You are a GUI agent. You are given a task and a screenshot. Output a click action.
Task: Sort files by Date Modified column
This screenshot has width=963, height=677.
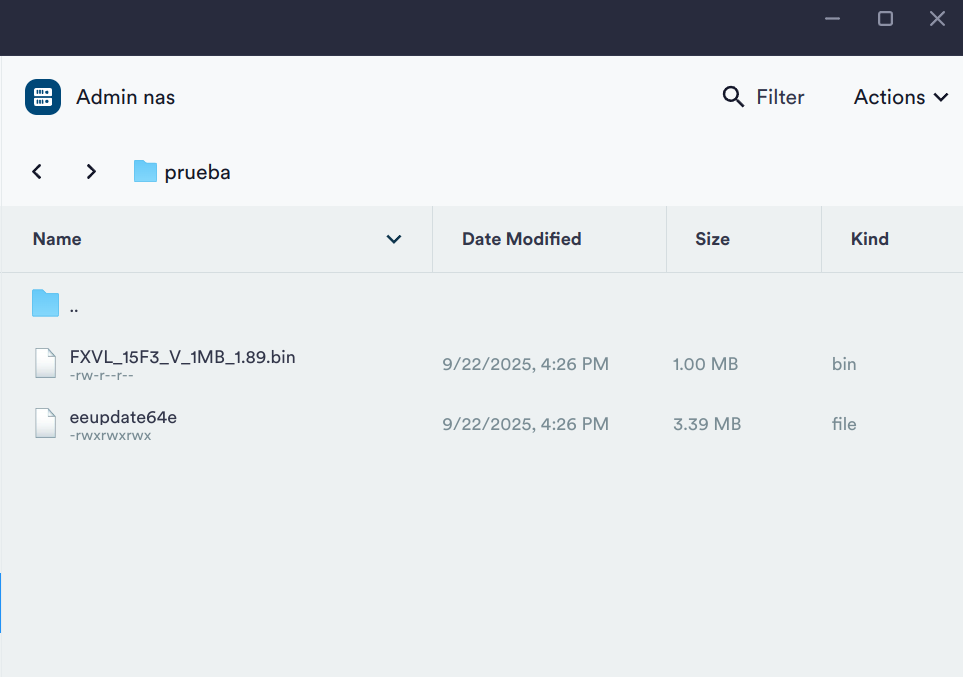(x=521, y=239)
